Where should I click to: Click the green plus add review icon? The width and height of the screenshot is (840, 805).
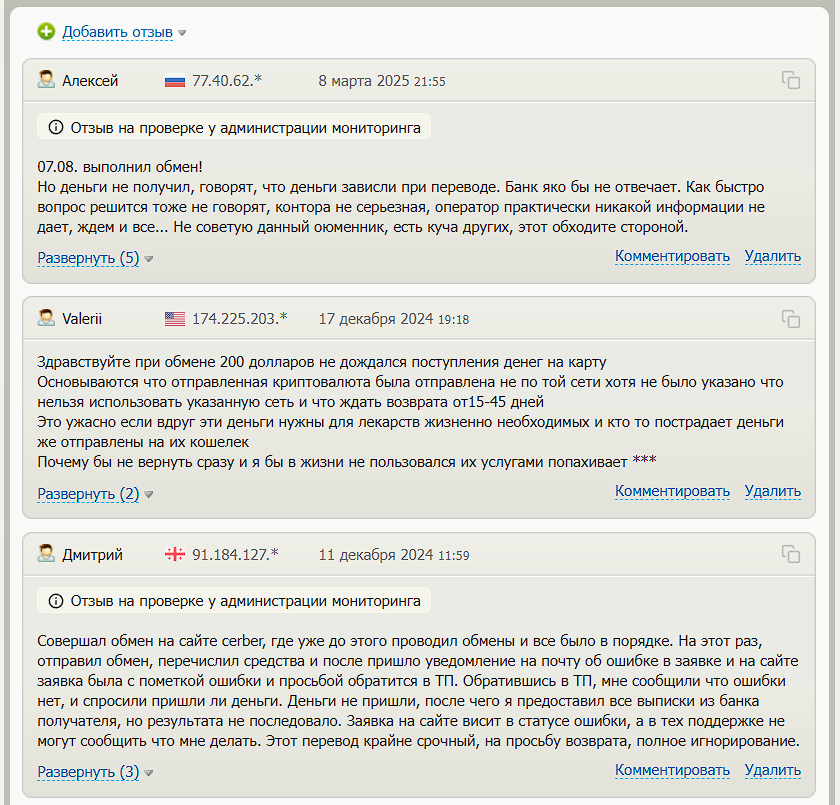pos(46,32)
